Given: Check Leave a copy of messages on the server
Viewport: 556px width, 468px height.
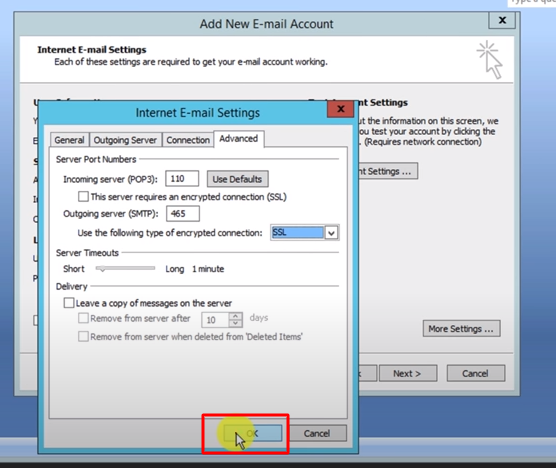Looking at the screenshot, I should coord(69,303).
